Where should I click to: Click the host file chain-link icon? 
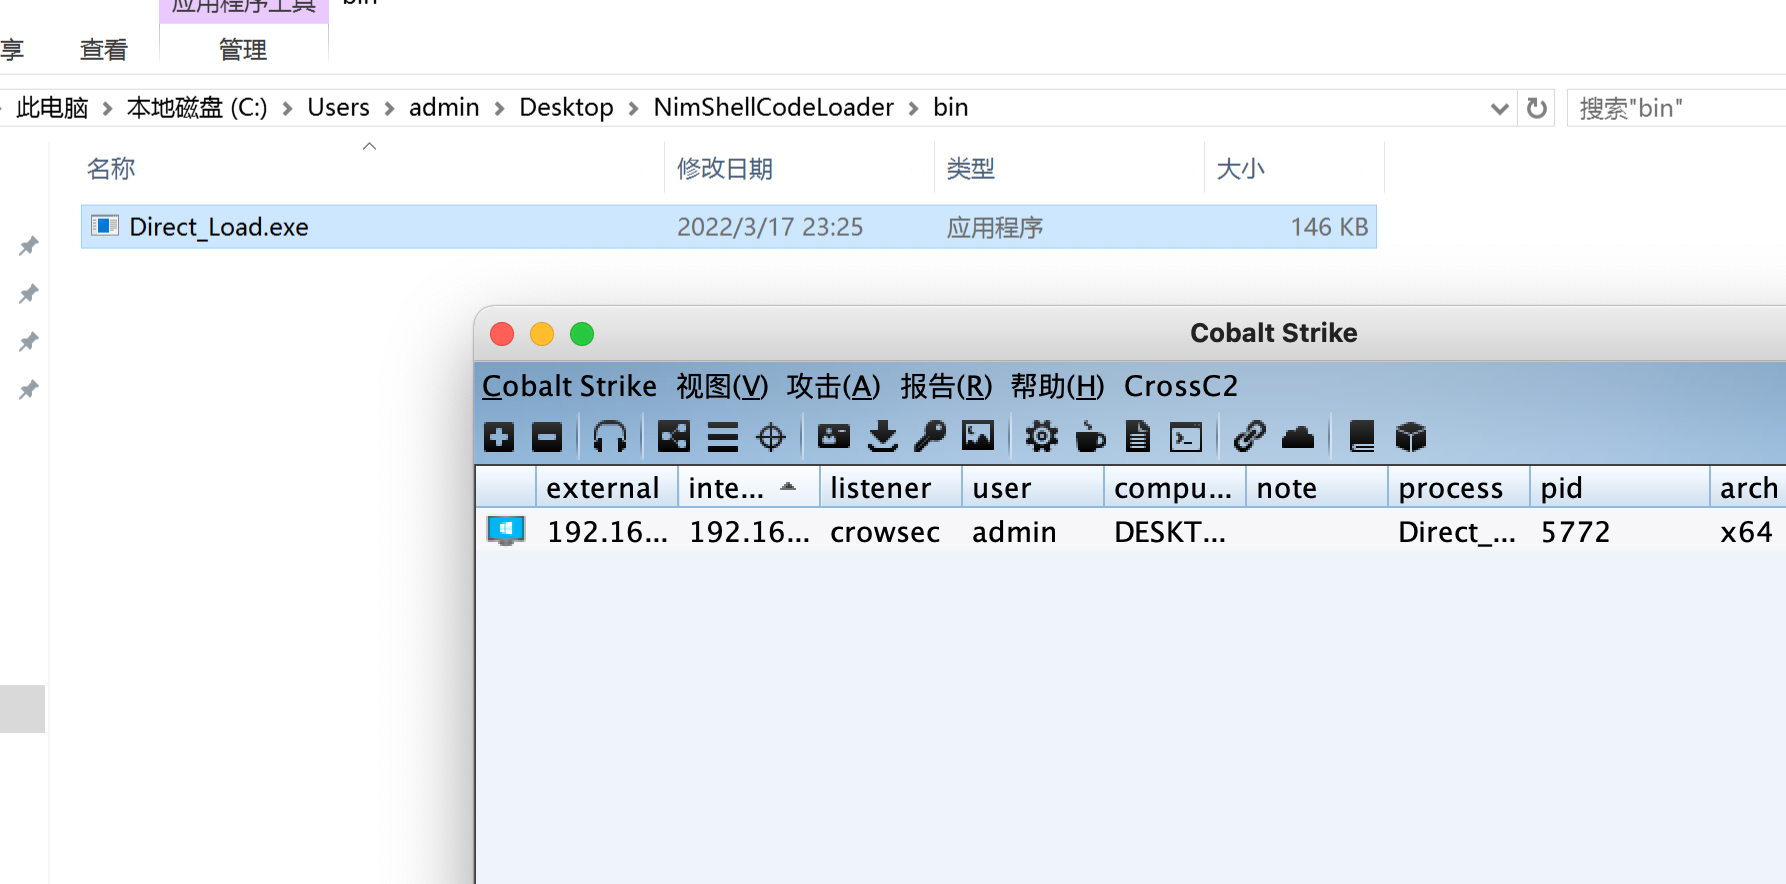[x=1249, y=436]
